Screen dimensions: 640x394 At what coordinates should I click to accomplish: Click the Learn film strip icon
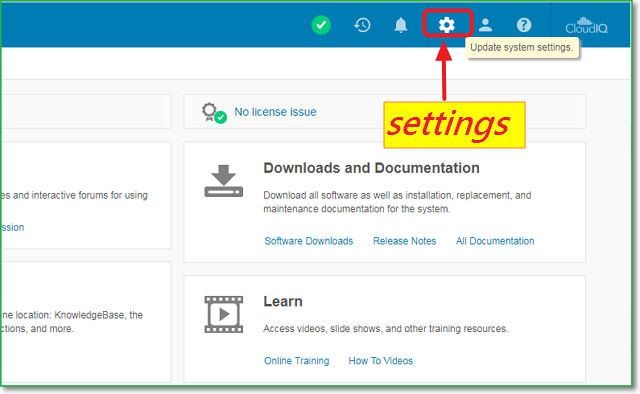[x=224, y=314]
